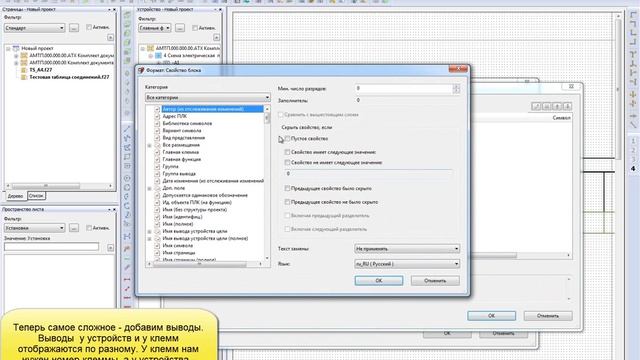Image resolution: width=640 pixels, height=360 pixels.
Task: Click second small toolbar button above Символ column
Action: (x=546, y=107)
